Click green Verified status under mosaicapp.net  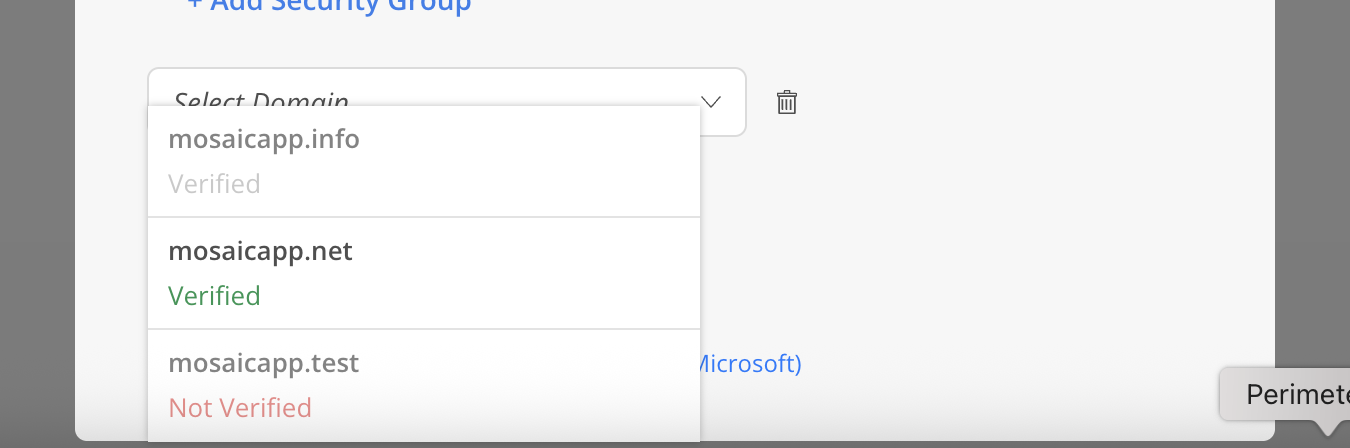214,296
